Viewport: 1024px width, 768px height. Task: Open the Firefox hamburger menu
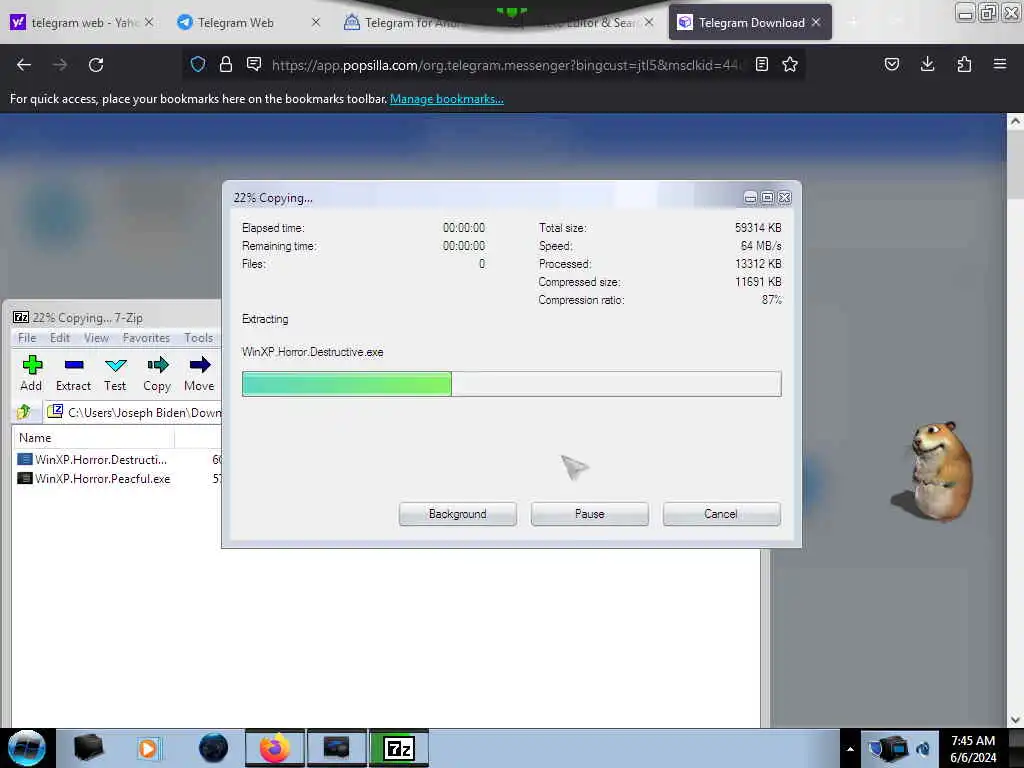pos(1000,64)
